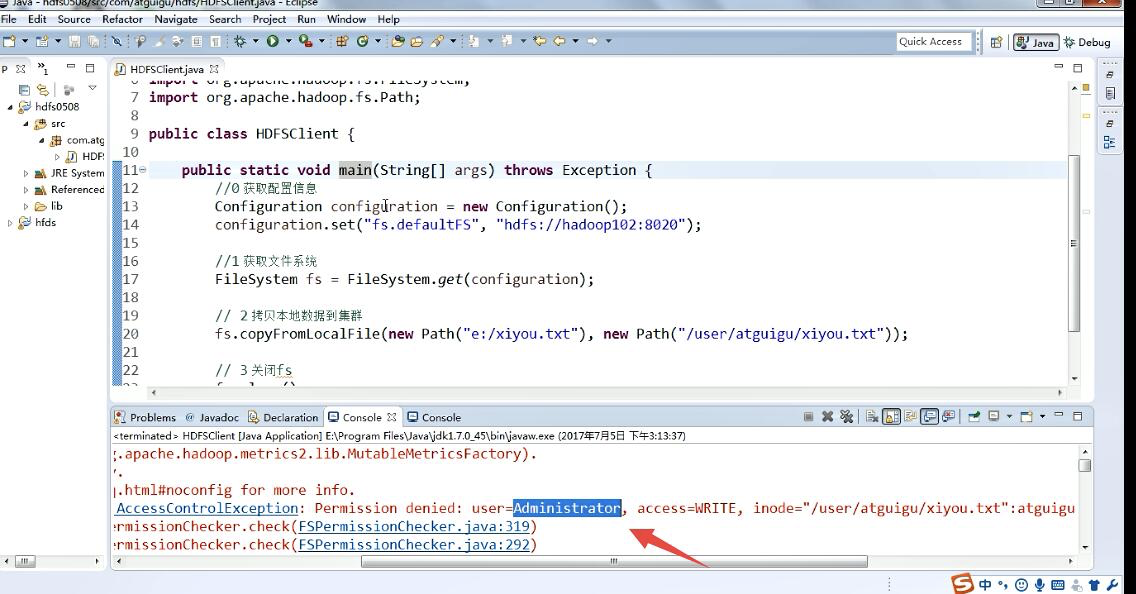Toggle fold marker at line 11
The width and height of the screenshot is (1136, 594).
143,170
